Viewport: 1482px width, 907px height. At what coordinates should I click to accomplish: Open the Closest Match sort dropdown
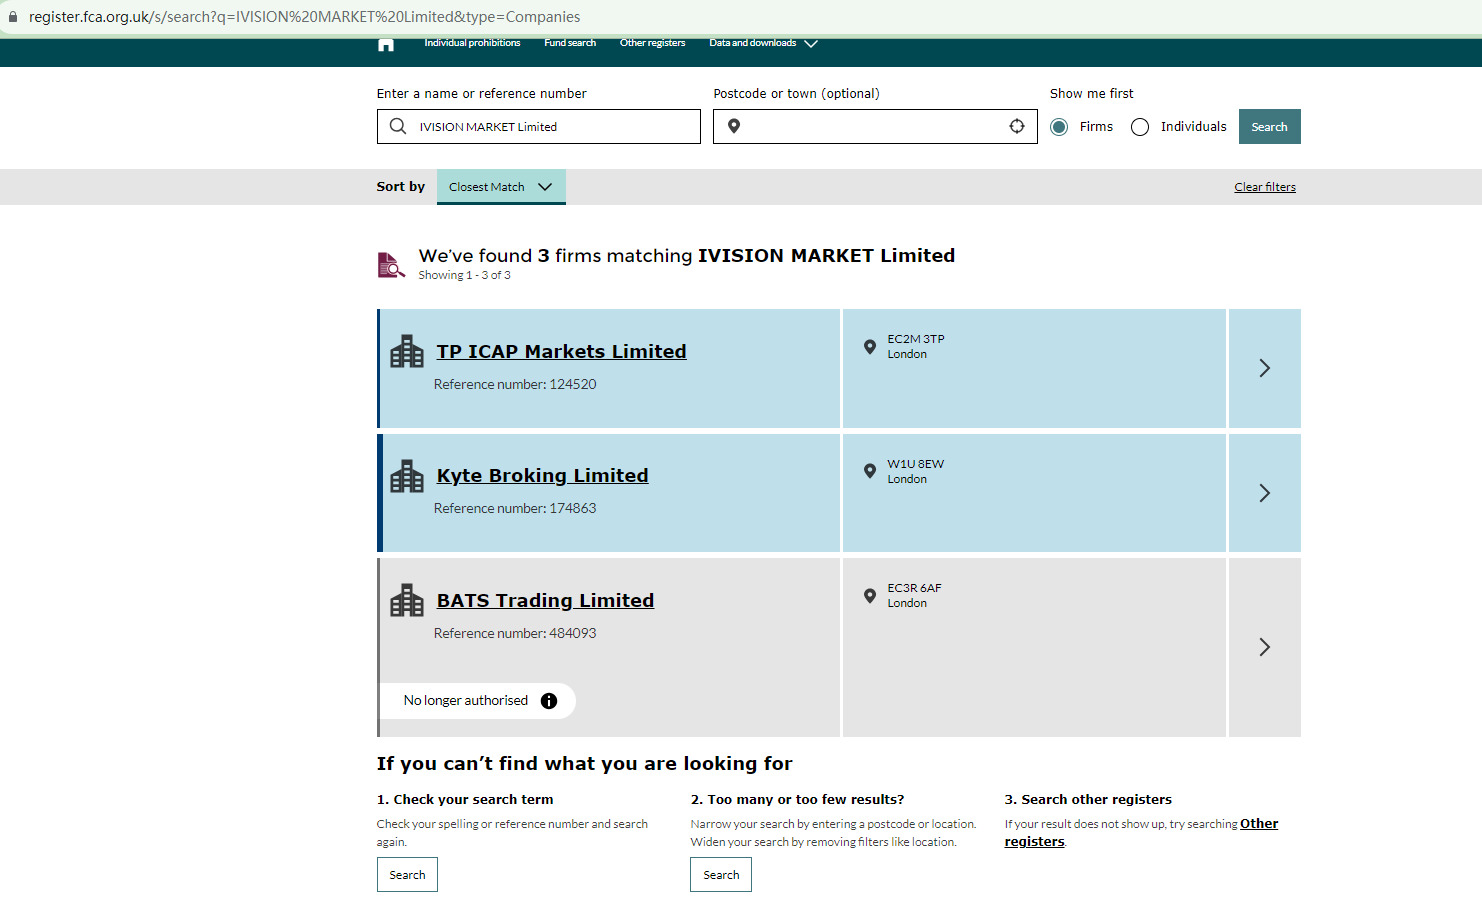click(501, 187)
